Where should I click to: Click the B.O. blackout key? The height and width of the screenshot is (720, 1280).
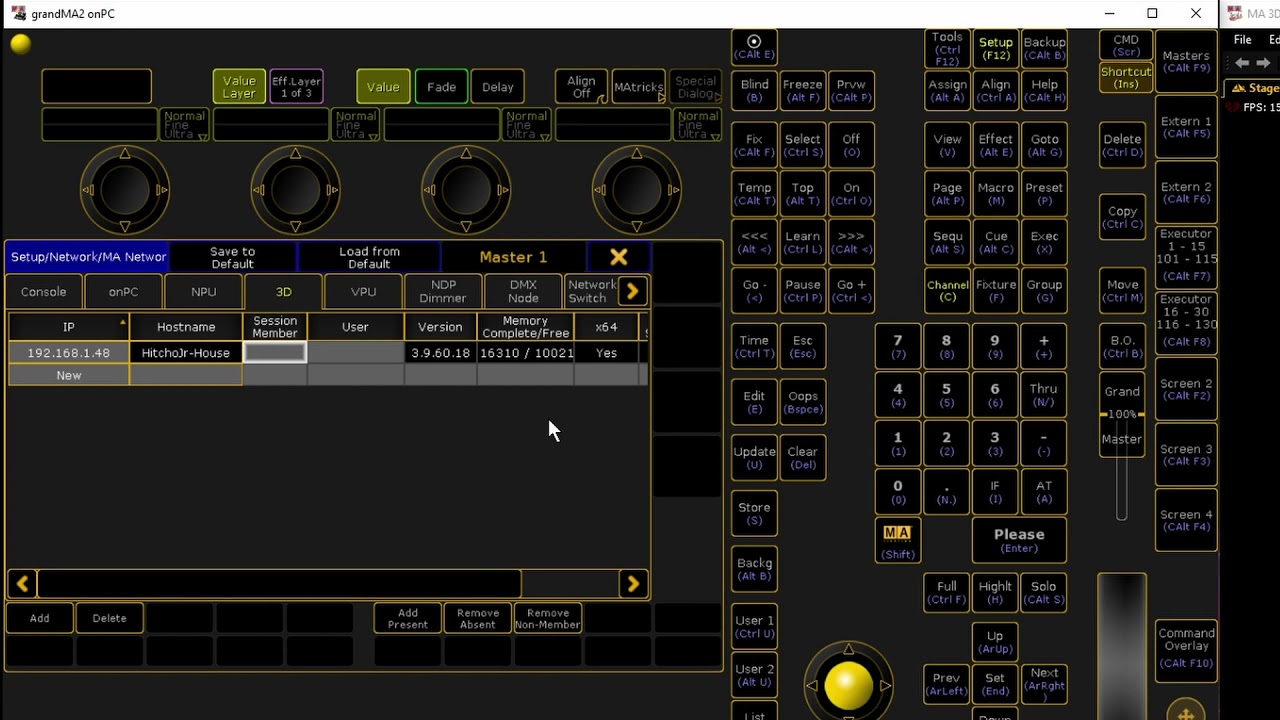pos(1122,346)
